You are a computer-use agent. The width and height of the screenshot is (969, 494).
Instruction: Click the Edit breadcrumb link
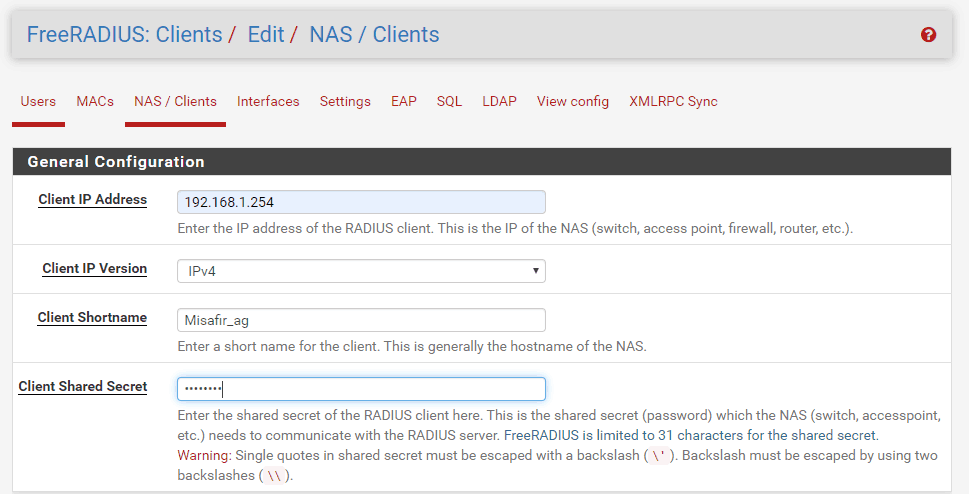click(x=266, y=35)
